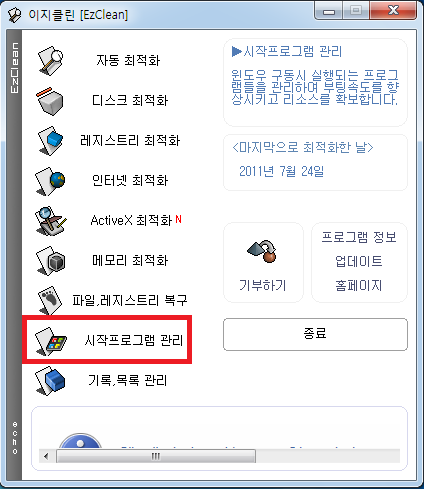Click the ActiveX 최적화 icon
Image resolution: width=424 pixels, height=489 pixels.
(50, 221)
